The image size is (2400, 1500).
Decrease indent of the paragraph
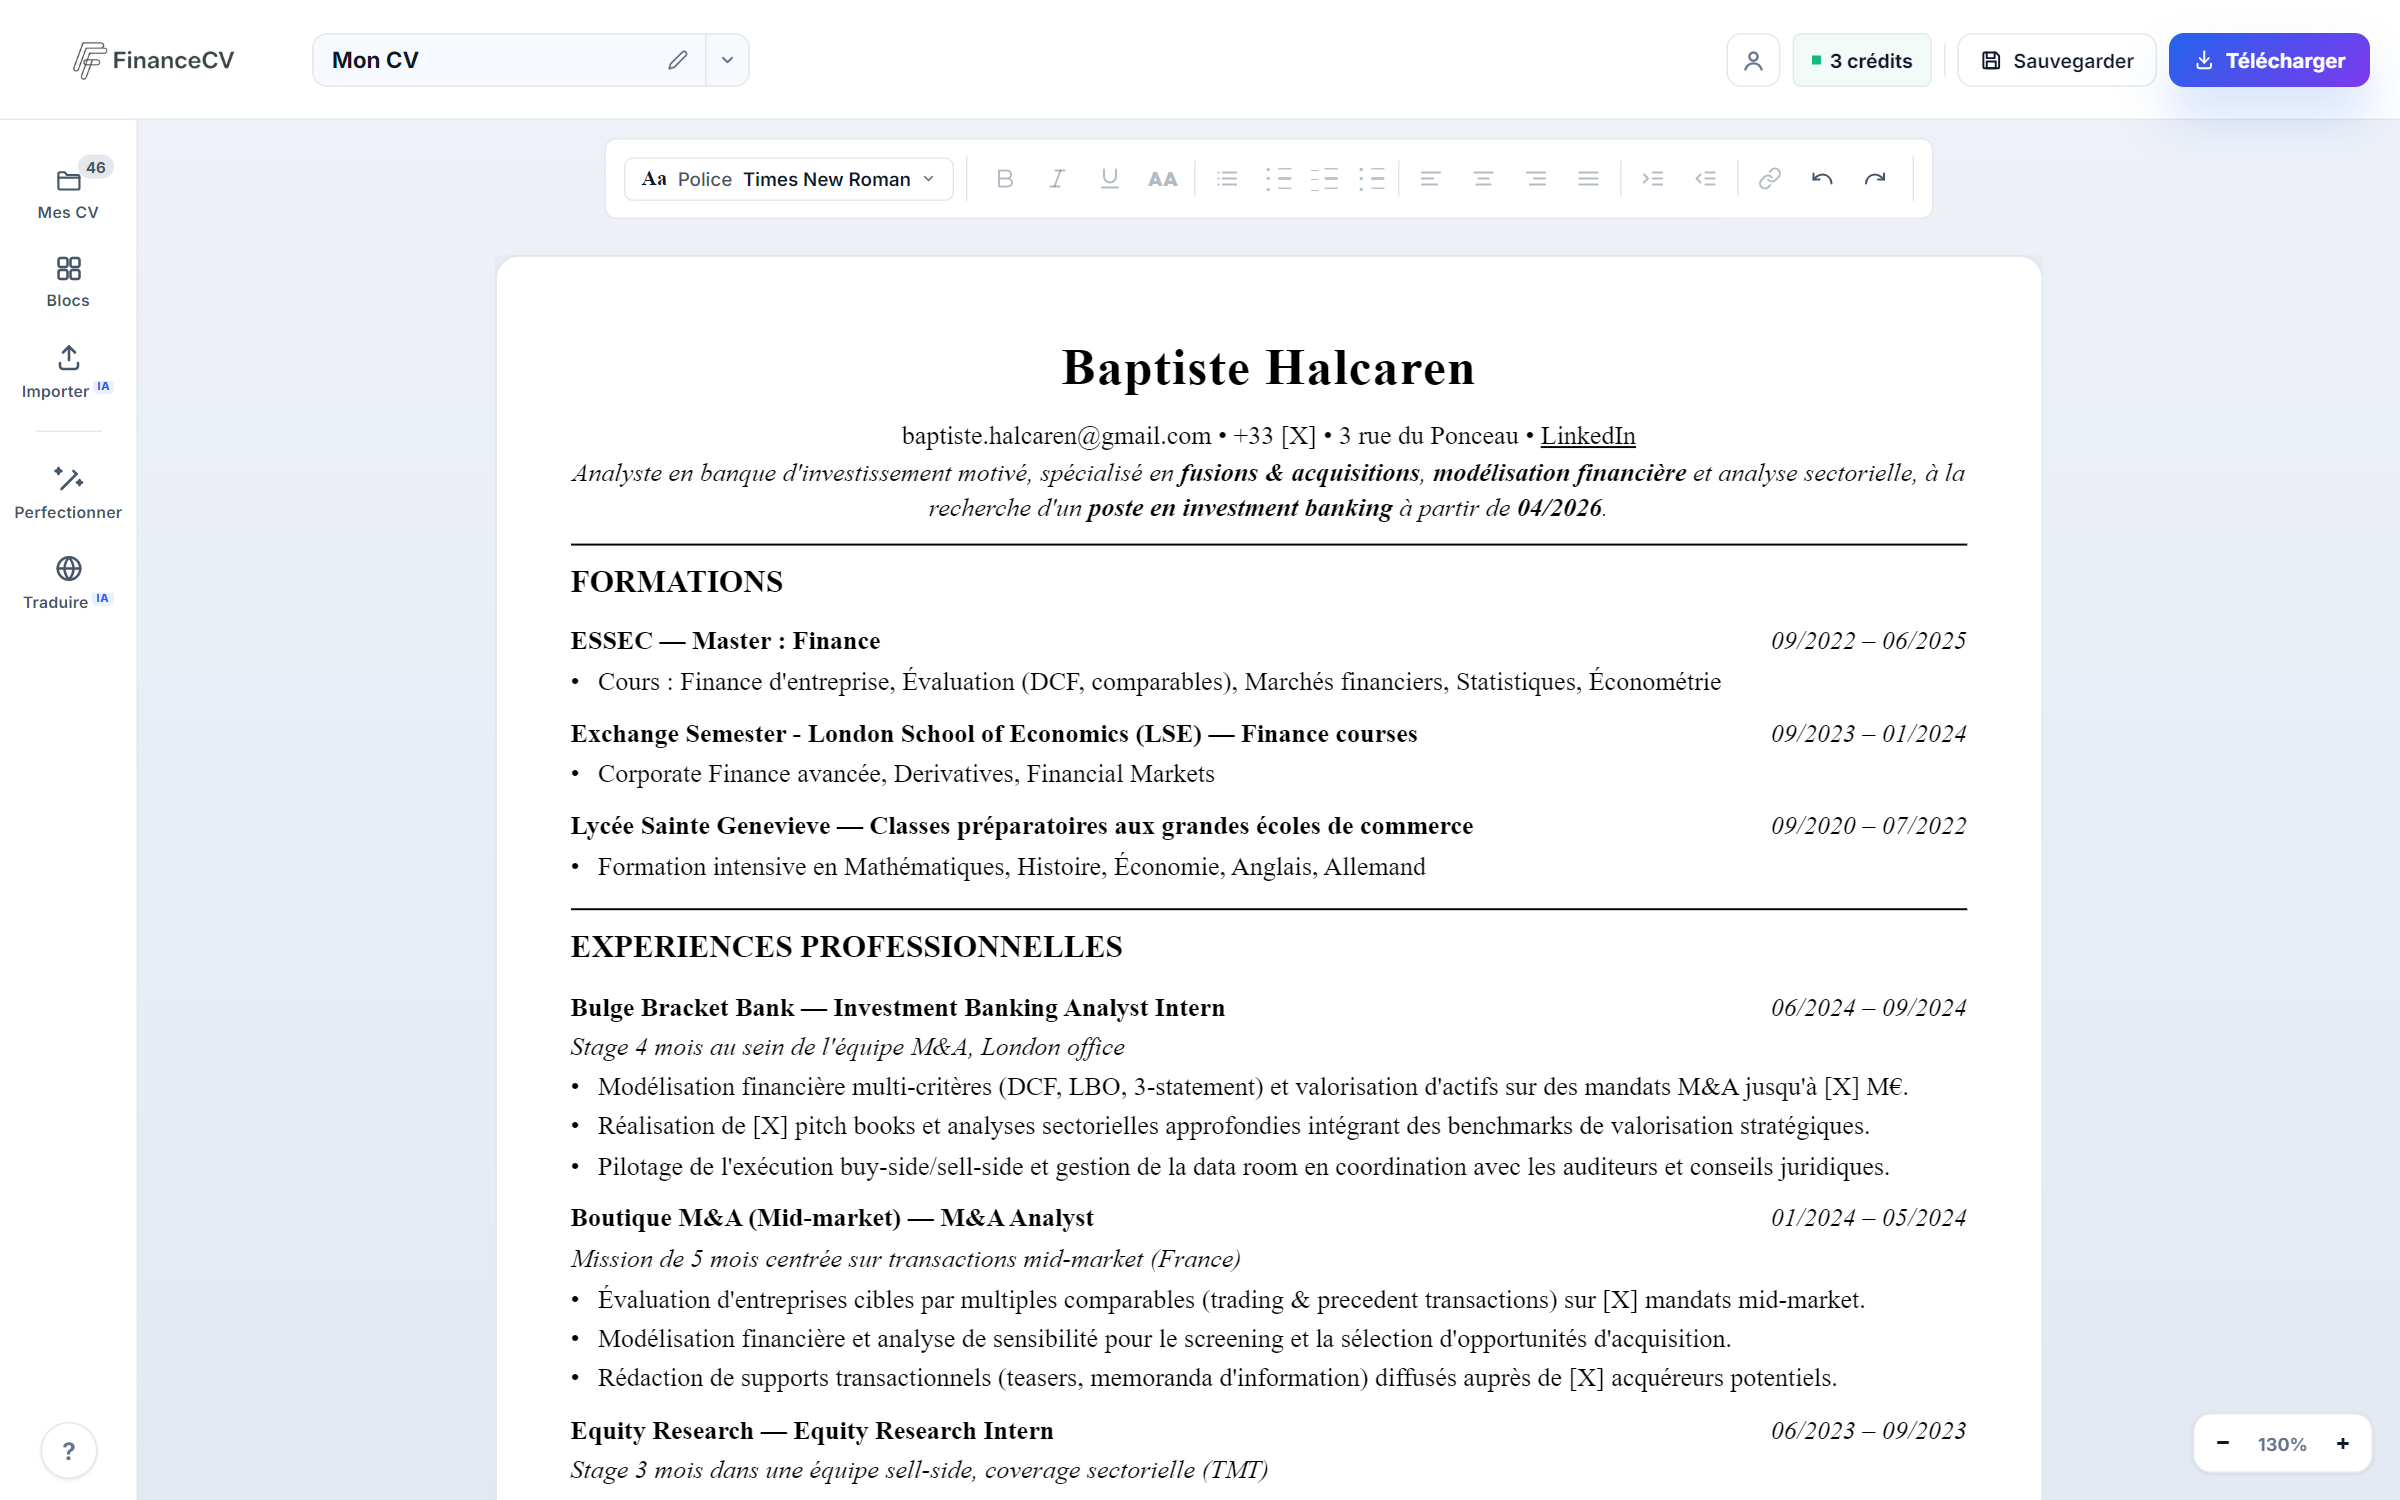click(x=1705, y=179)
